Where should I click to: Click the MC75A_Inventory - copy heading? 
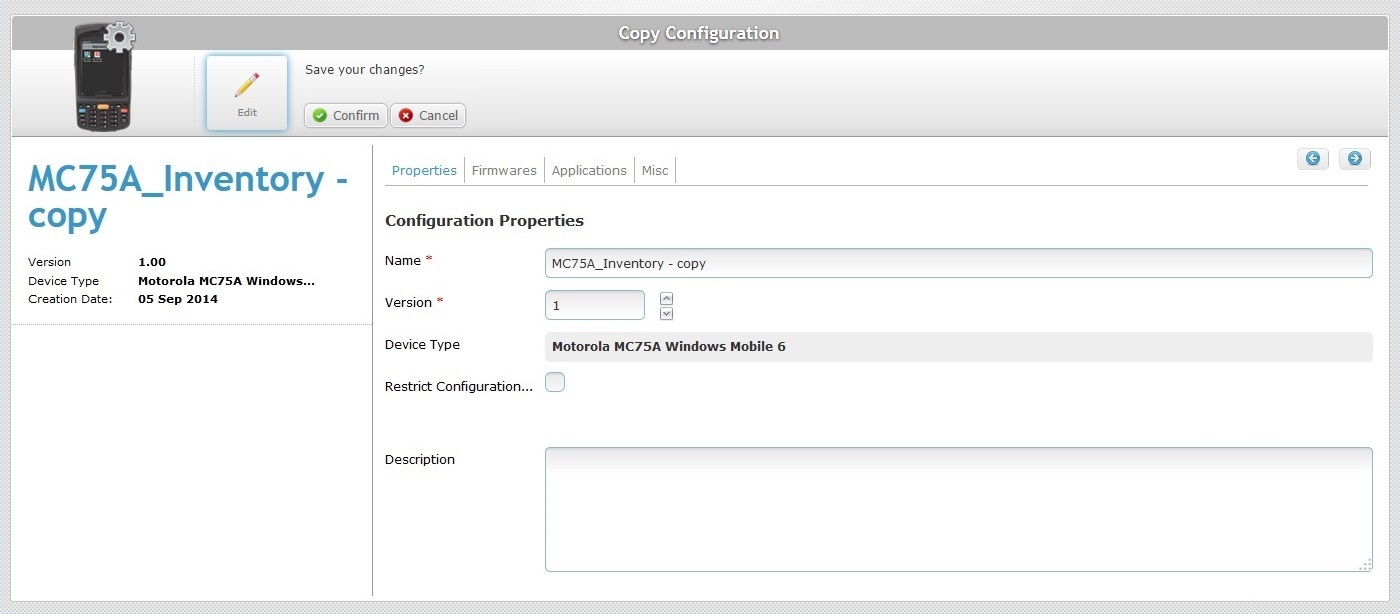188,197
